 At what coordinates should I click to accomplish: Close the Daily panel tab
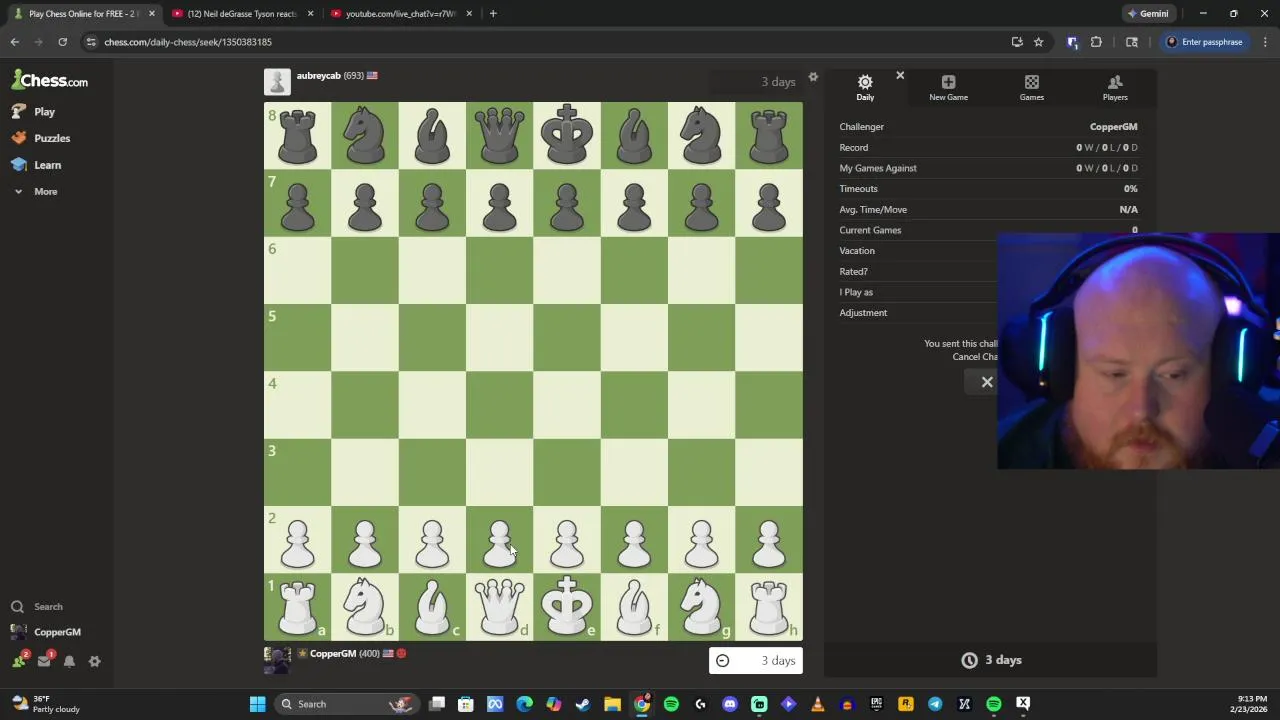coord(900,75)
